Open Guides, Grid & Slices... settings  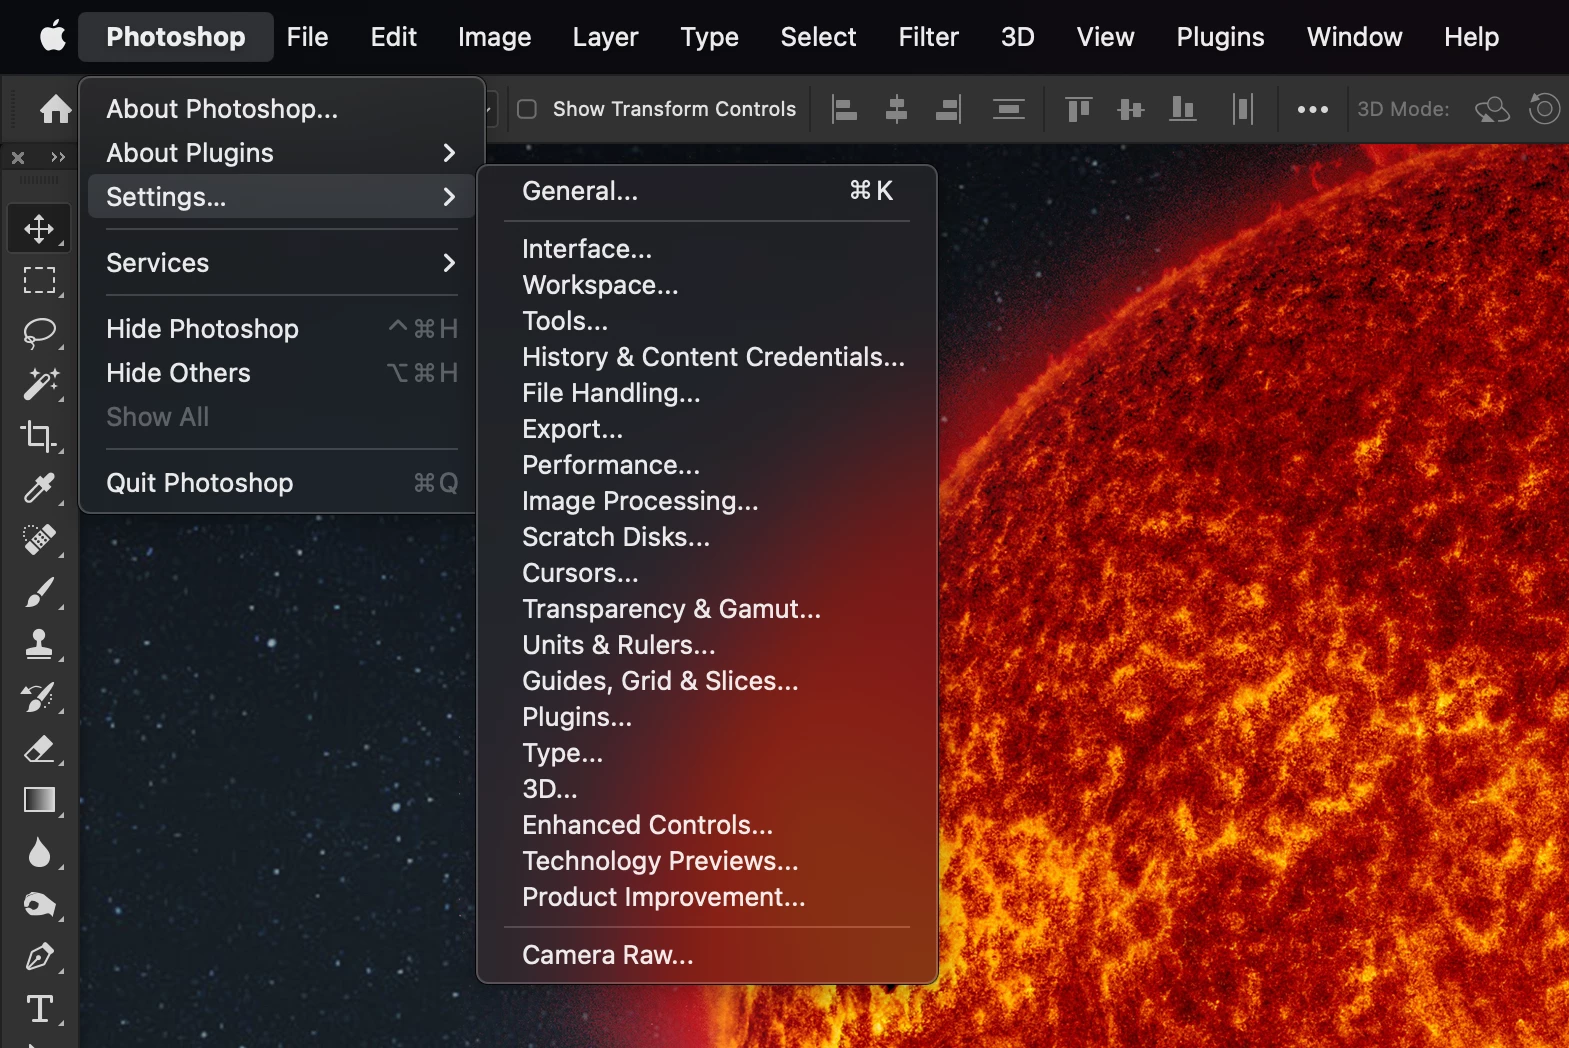[707, 681]
